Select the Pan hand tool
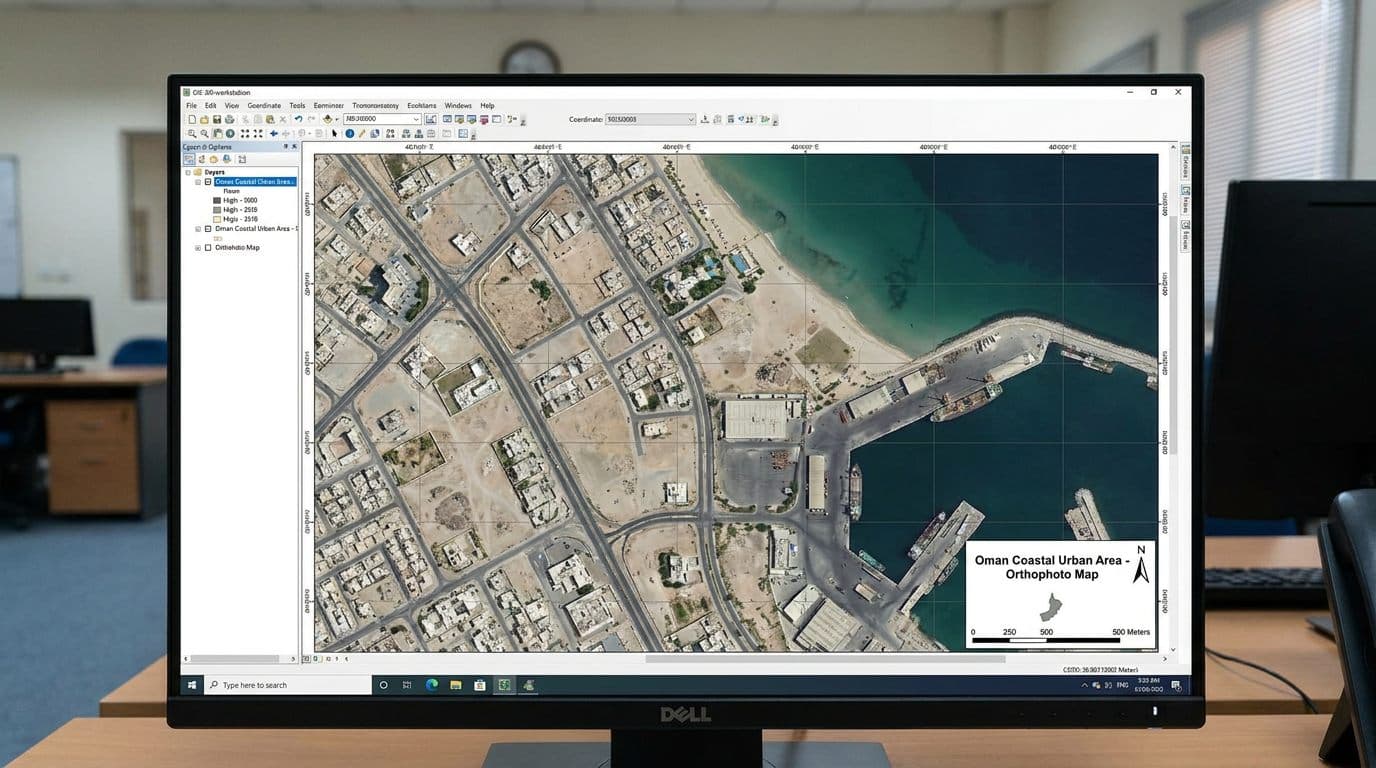This screenshot has width=1376, height=768. point(217,133)
